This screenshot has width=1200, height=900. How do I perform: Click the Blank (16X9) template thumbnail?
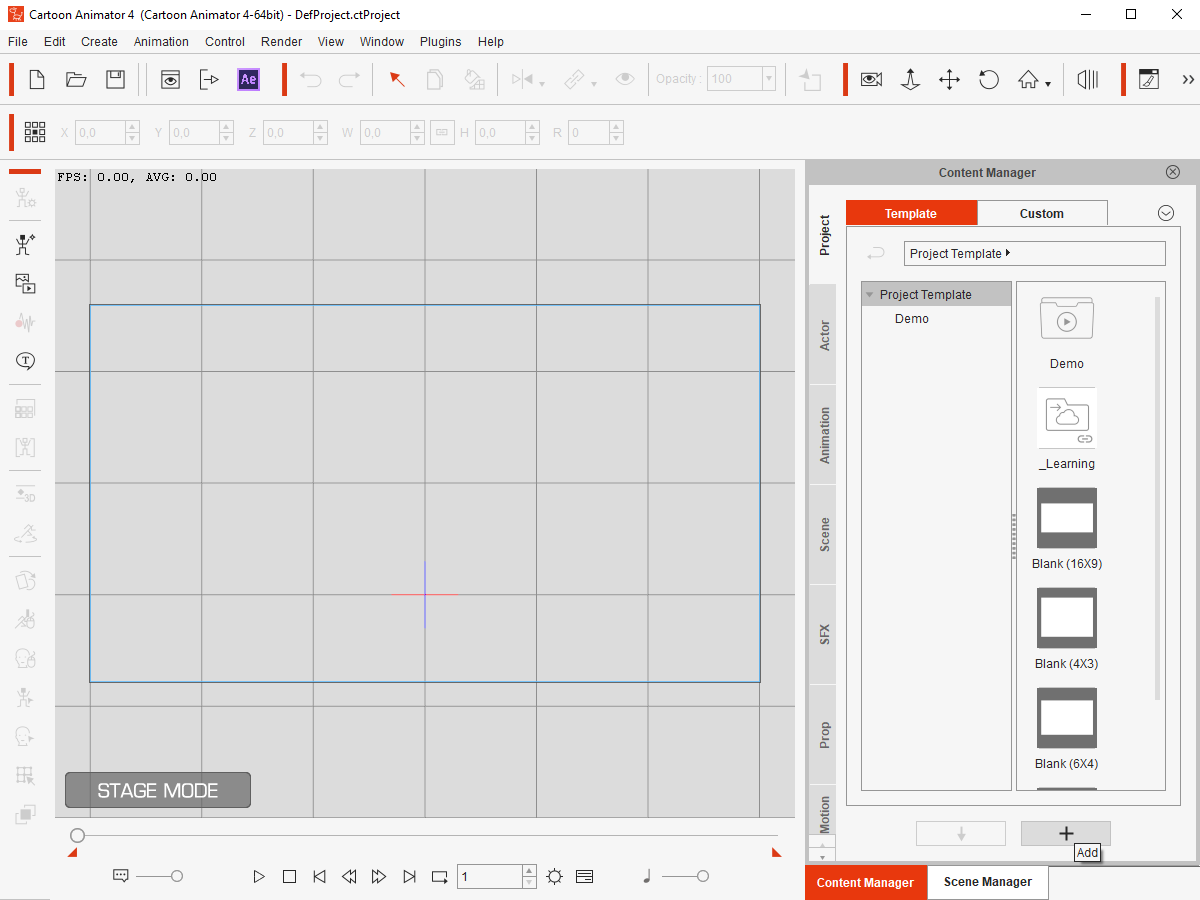[1066, 518]
